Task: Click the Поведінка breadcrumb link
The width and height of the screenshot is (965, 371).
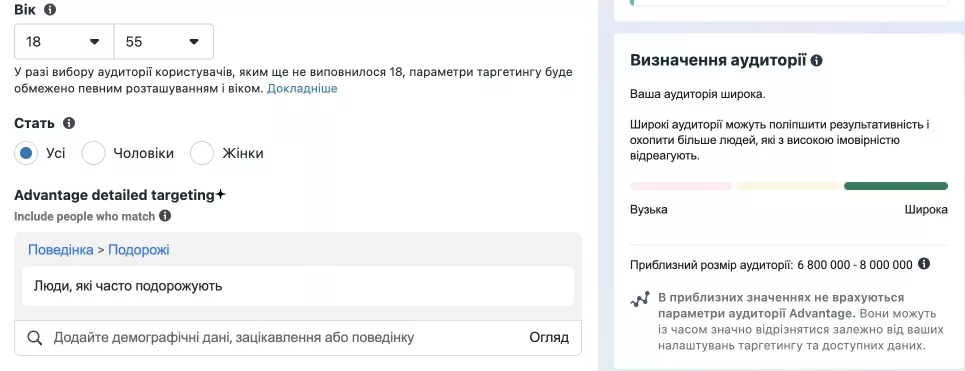Action: coord(60,250)
